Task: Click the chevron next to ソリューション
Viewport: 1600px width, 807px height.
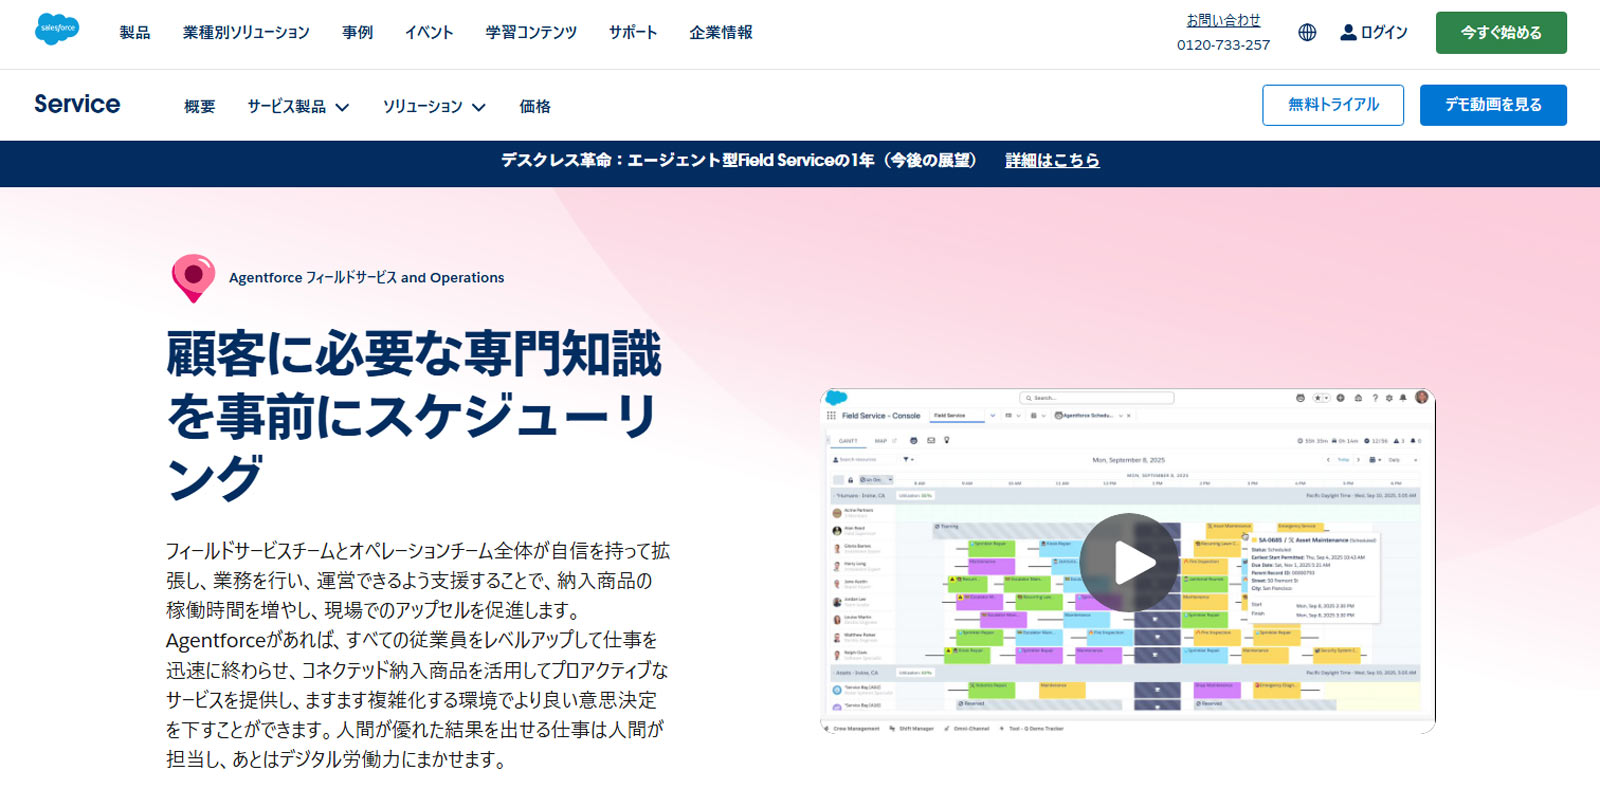Action: pos(478,107)
